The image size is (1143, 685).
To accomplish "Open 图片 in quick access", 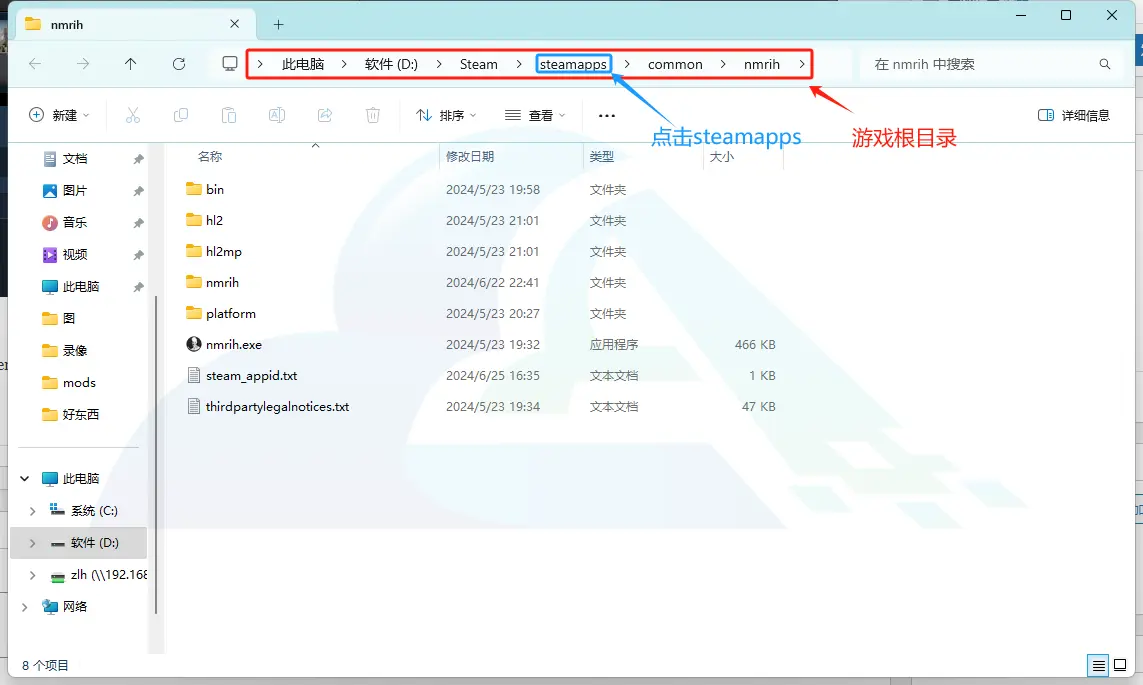I will pos(75,191).
